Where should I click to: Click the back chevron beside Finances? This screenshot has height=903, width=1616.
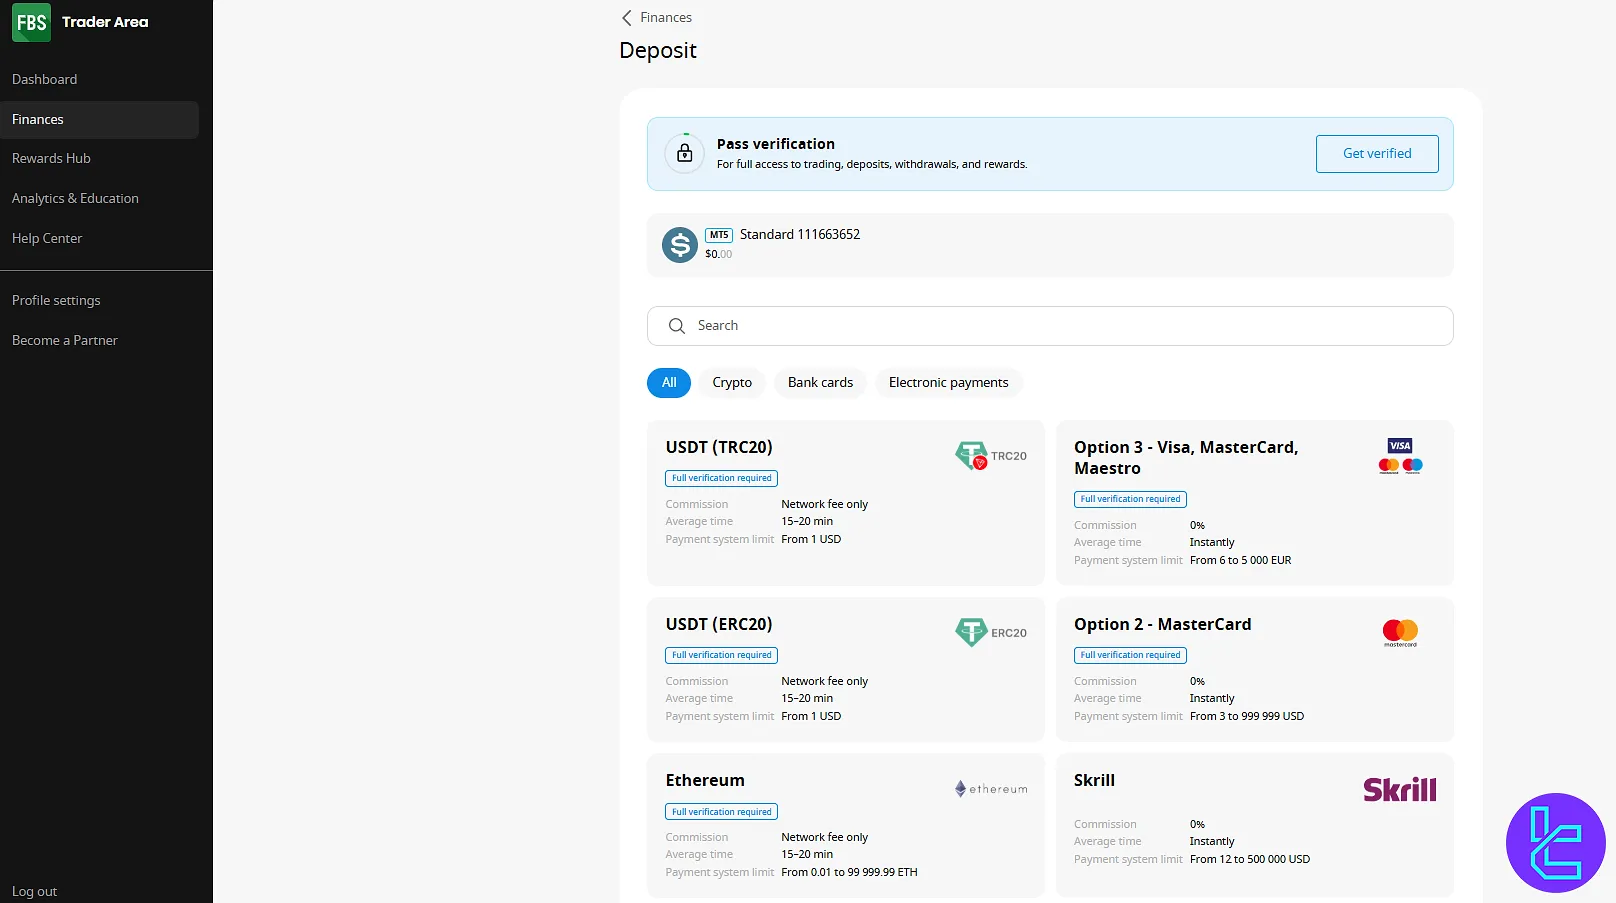point(627,18)
